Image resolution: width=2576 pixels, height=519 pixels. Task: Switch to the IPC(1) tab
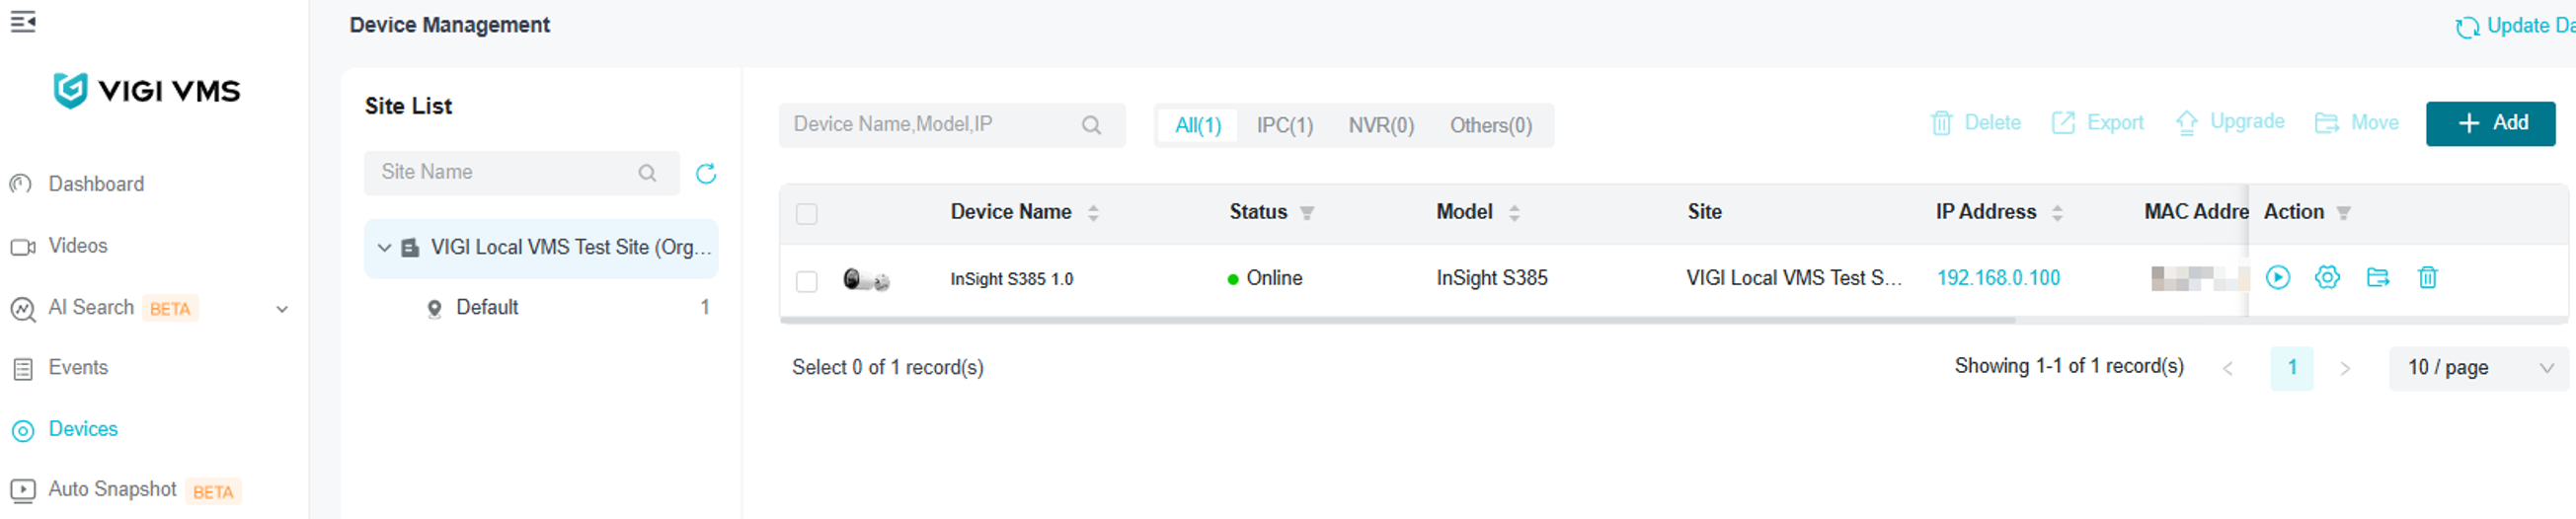(x=1285, y=126)
